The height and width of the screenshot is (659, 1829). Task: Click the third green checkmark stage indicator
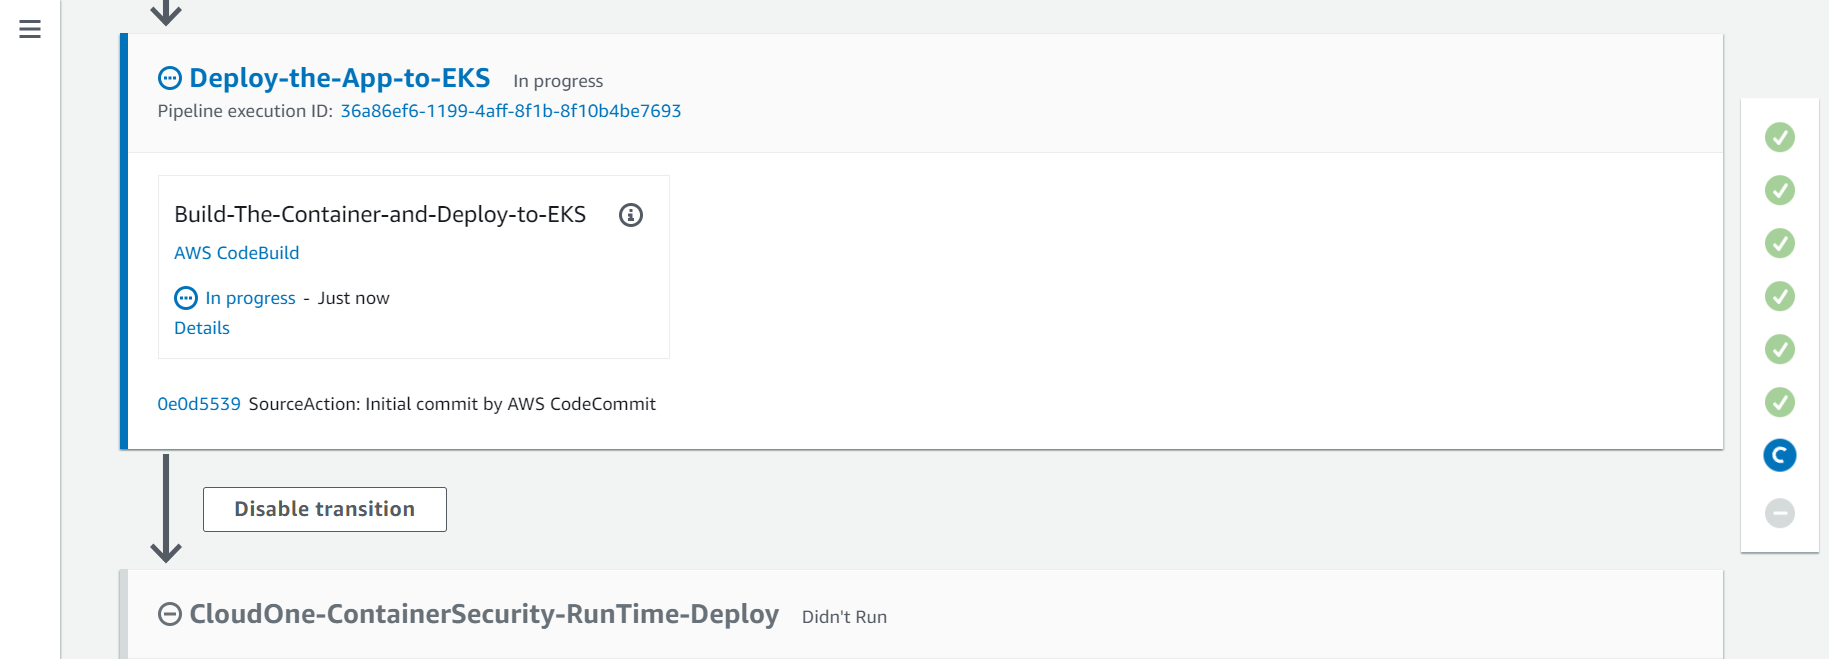[1779, 243]
